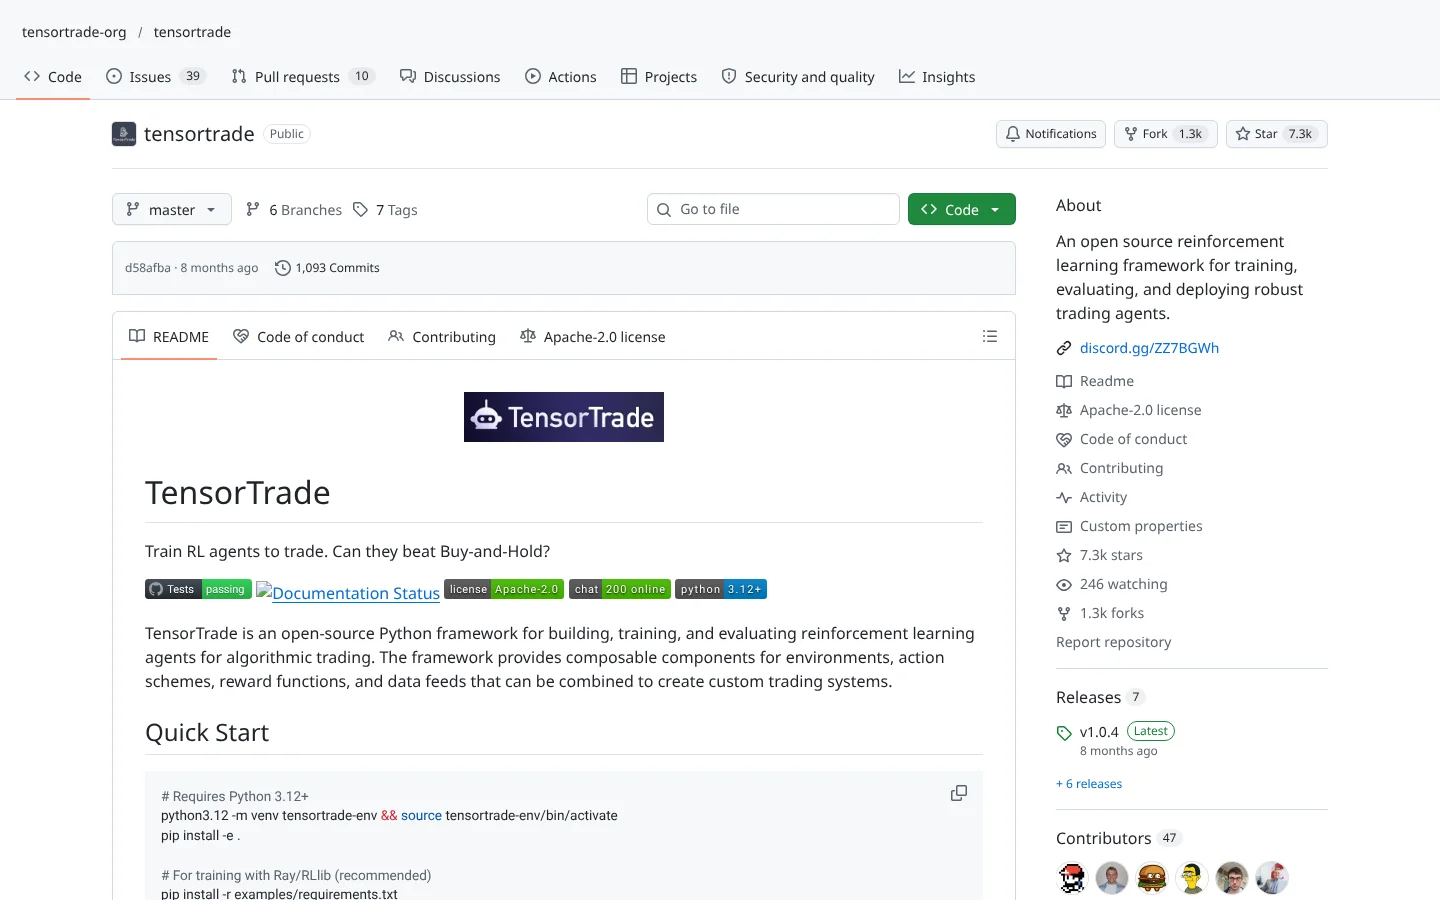Open Security and quality tab

click(x=798, y=77)
